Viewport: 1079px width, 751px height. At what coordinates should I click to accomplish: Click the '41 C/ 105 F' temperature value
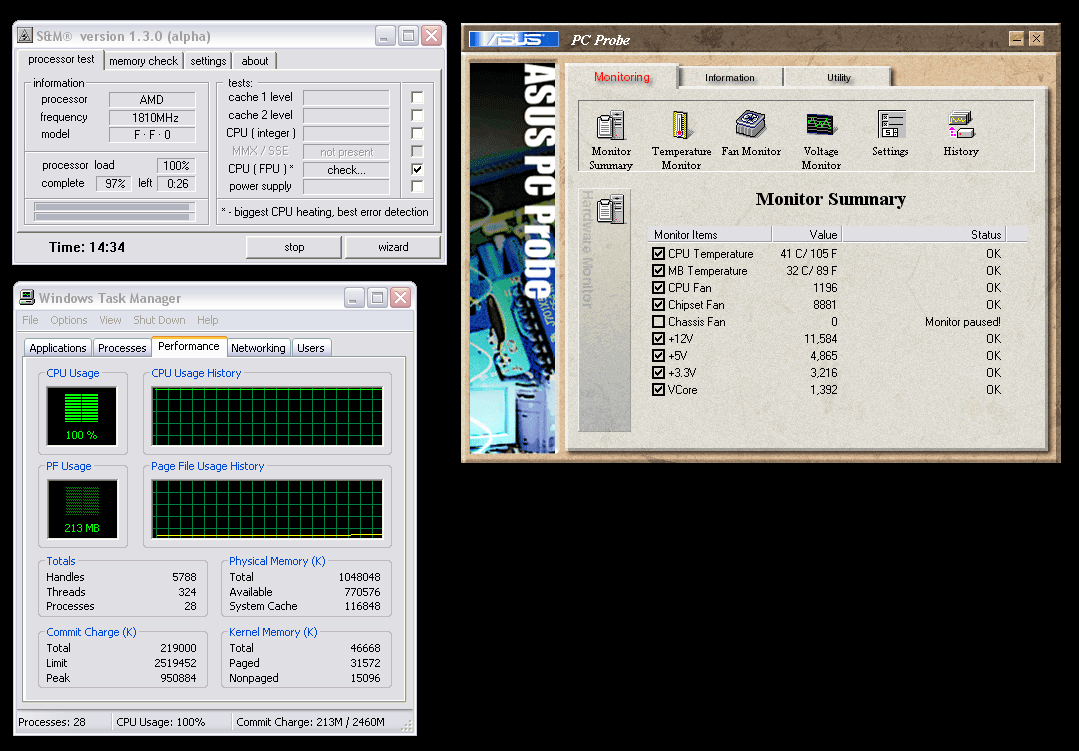tap(809, 253)
